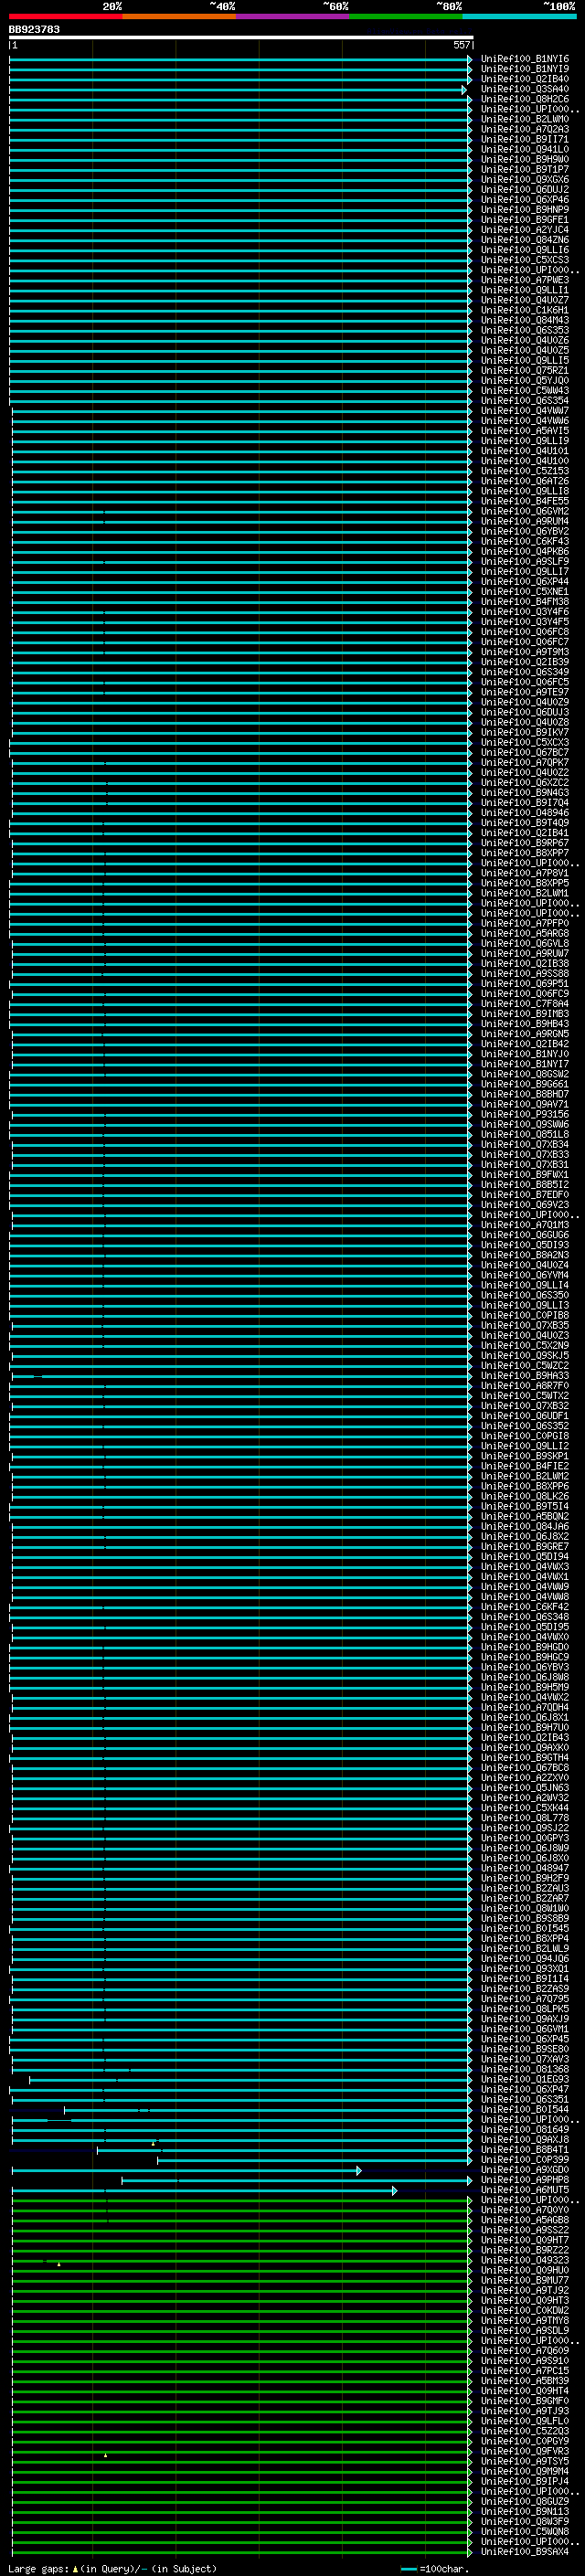Select the UniRef100_B1NYI6 hit label

[x=524, y=59]
